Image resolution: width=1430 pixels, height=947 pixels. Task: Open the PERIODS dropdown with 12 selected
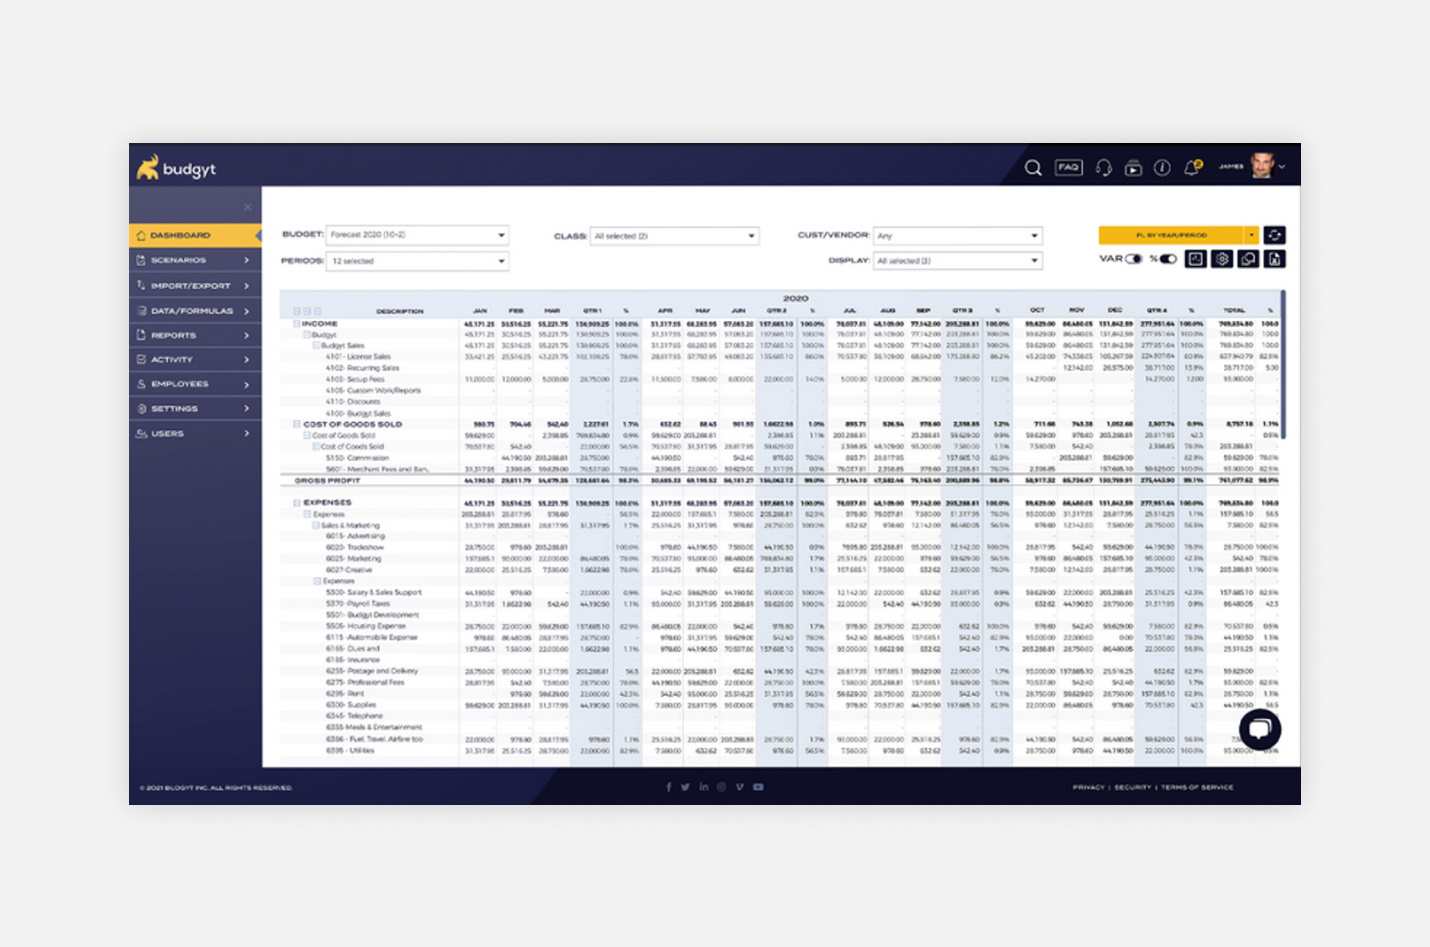click(x=418, y=261)
